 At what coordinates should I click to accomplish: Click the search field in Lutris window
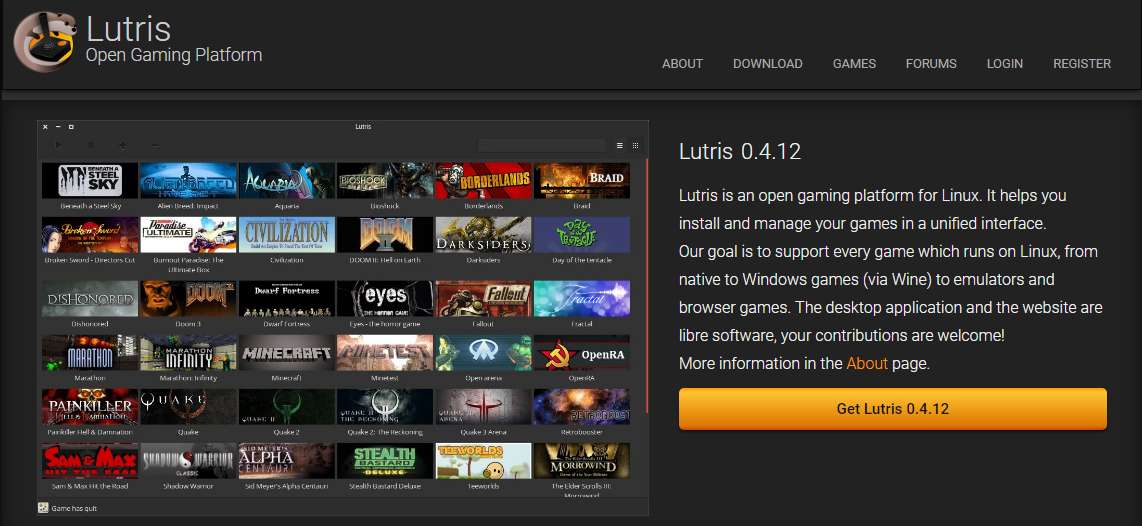541,146
